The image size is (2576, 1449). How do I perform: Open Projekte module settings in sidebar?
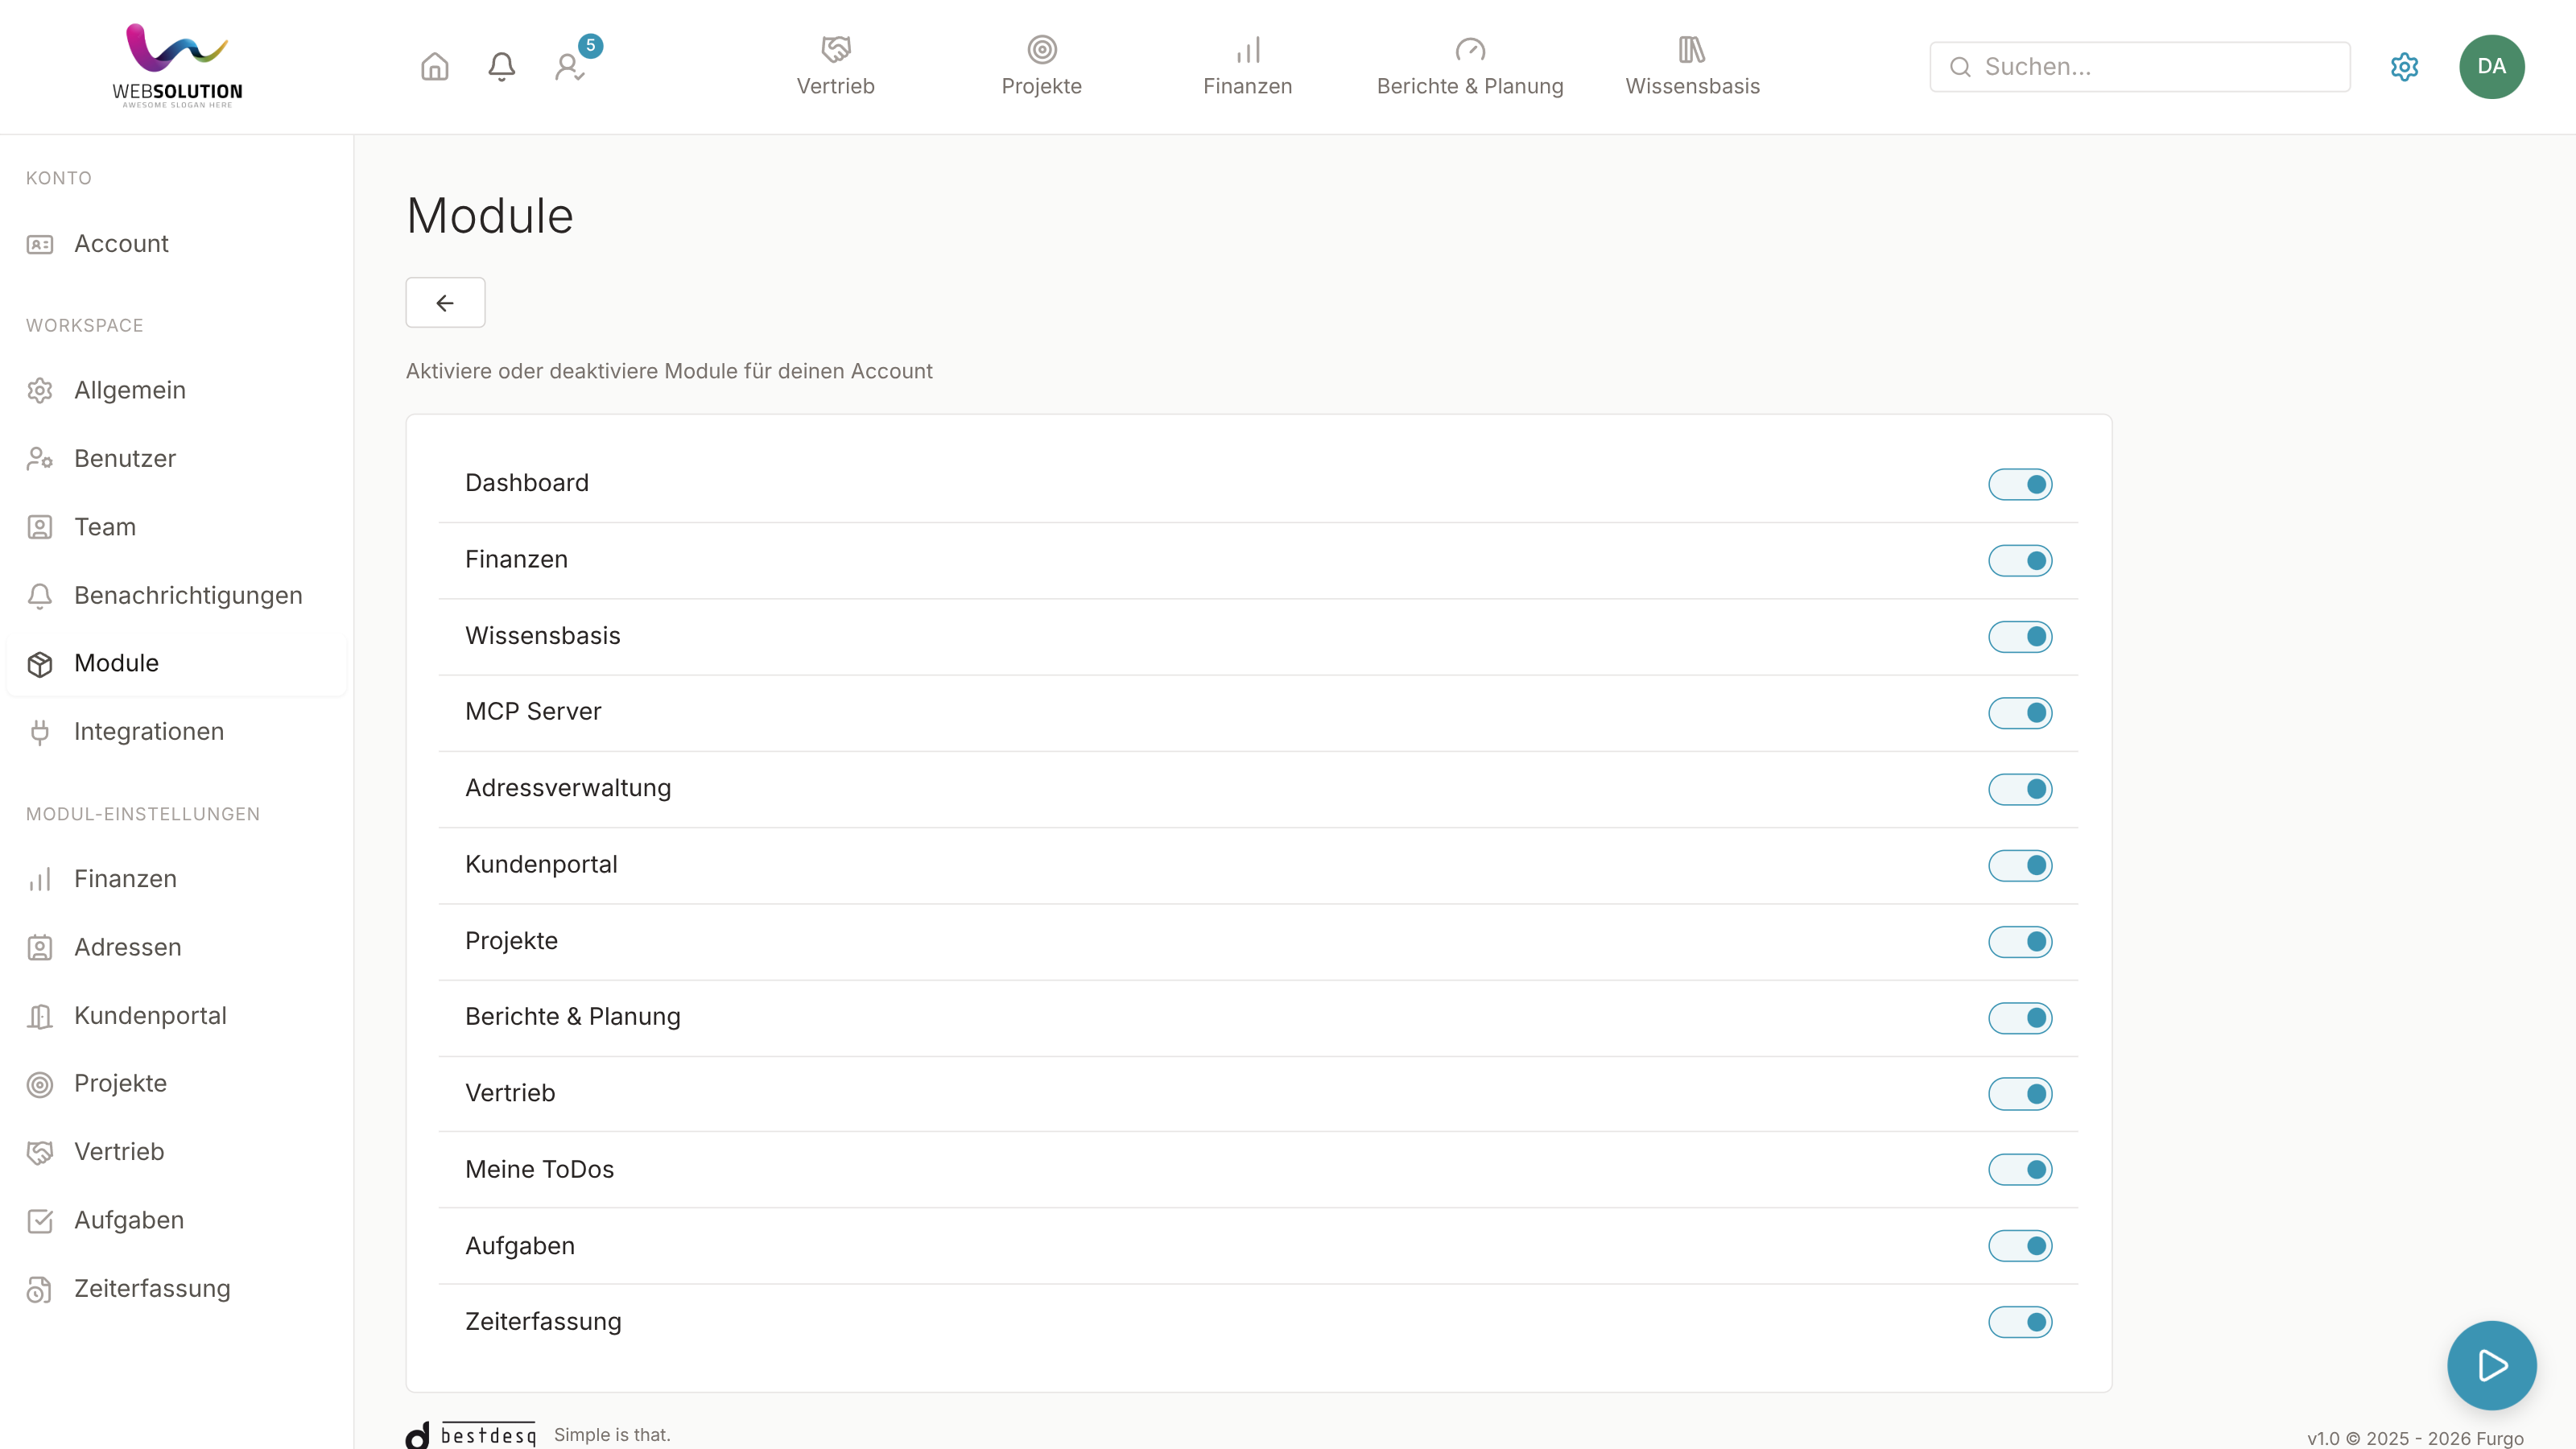(176, 1084)
